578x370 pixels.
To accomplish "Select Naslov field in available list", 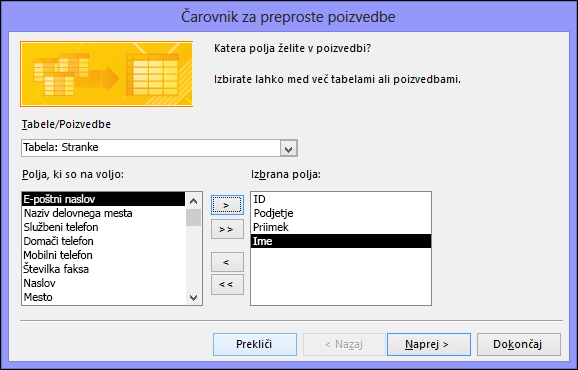I will point(104,283).
